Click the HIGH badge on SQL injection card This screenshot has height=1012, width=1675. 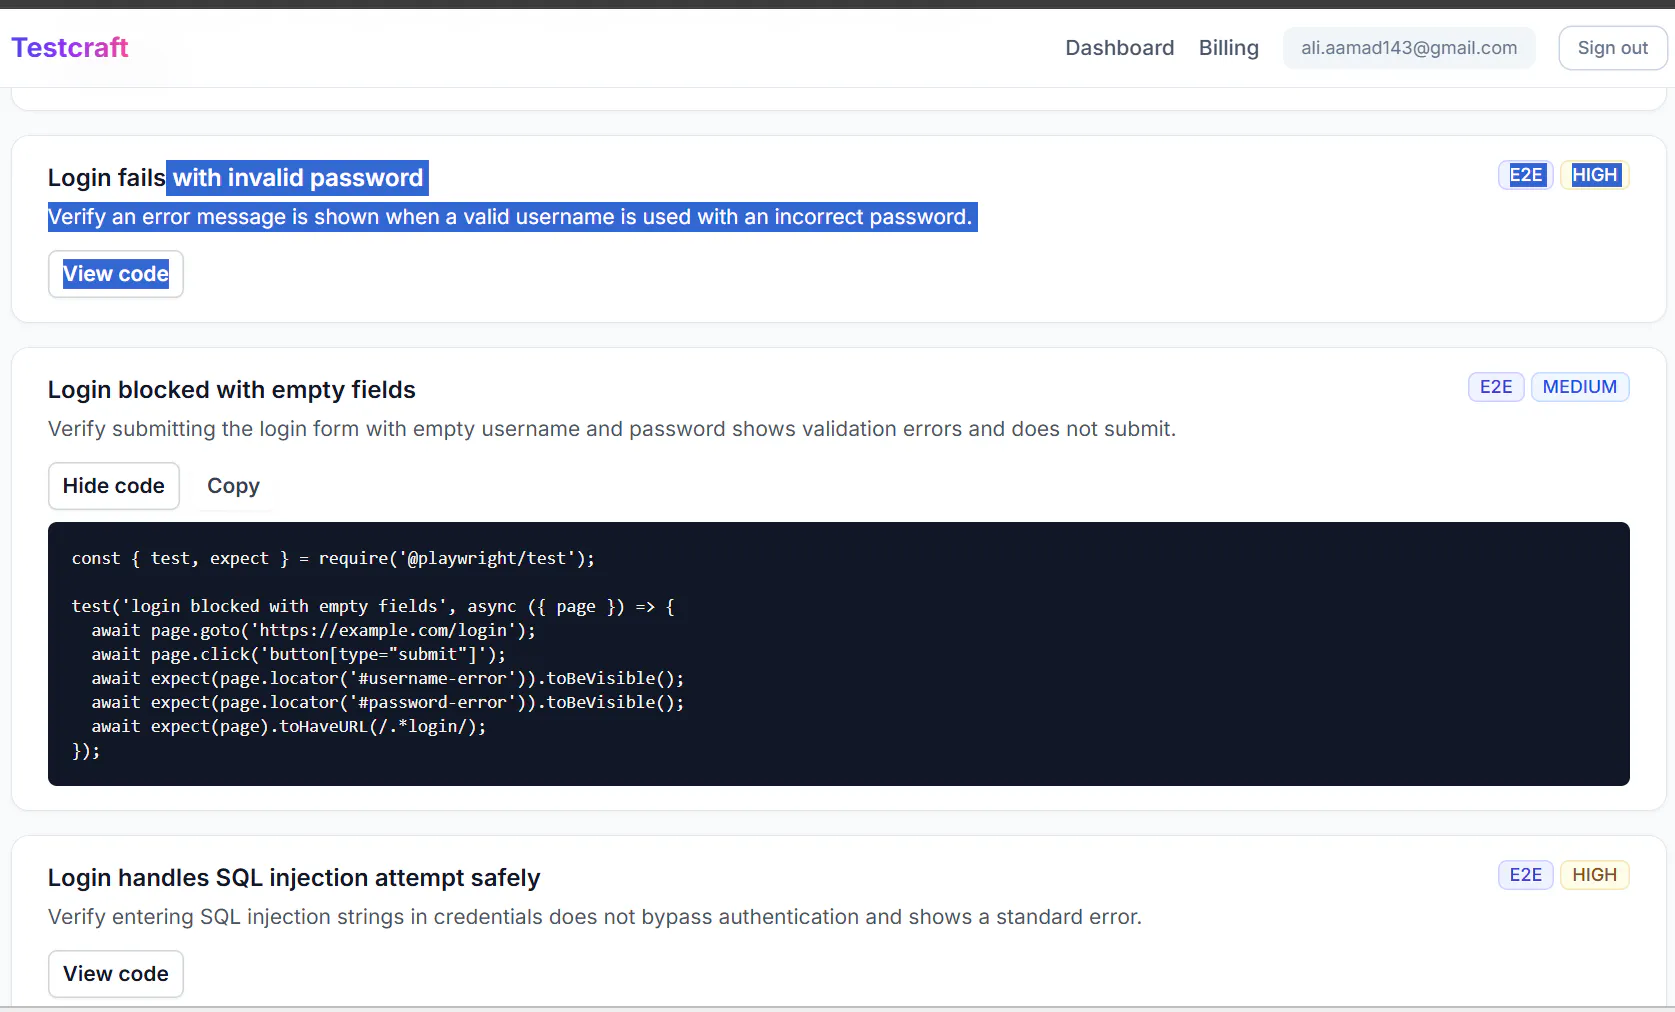[x=1594, y=875]
